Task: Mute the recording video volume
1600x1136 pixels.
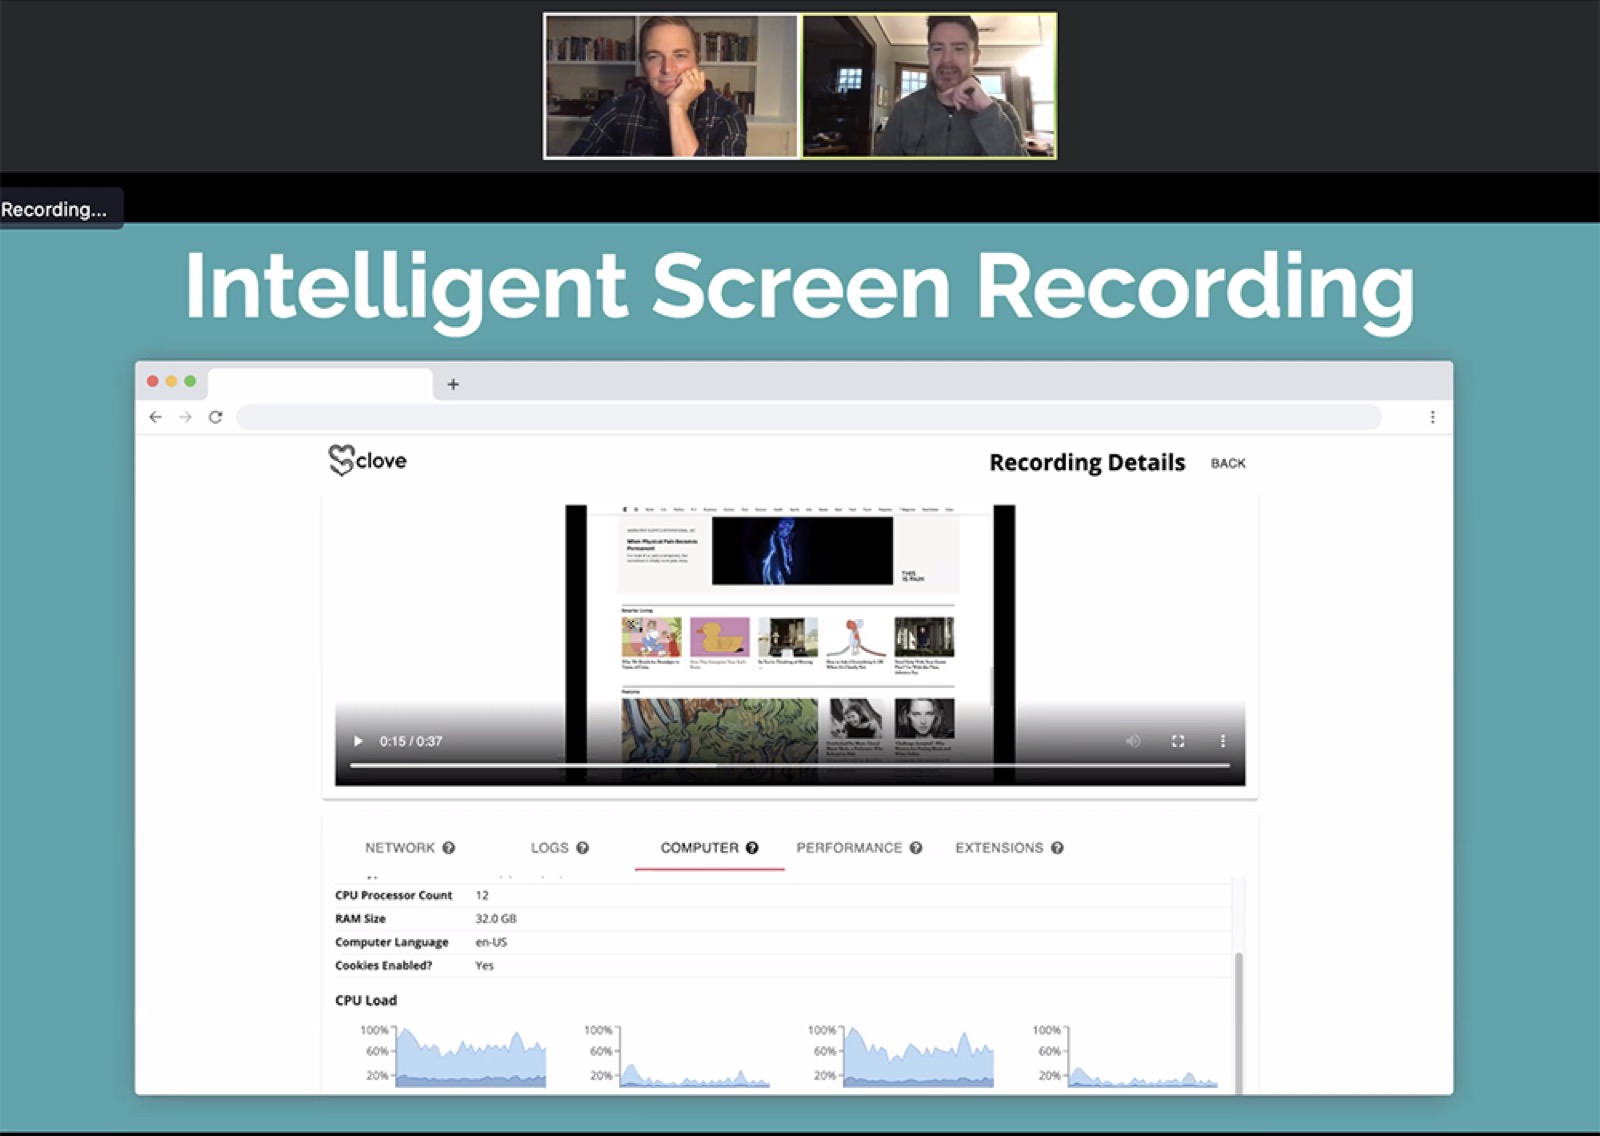Action: pyautogui.click(x=1133, y=741)
